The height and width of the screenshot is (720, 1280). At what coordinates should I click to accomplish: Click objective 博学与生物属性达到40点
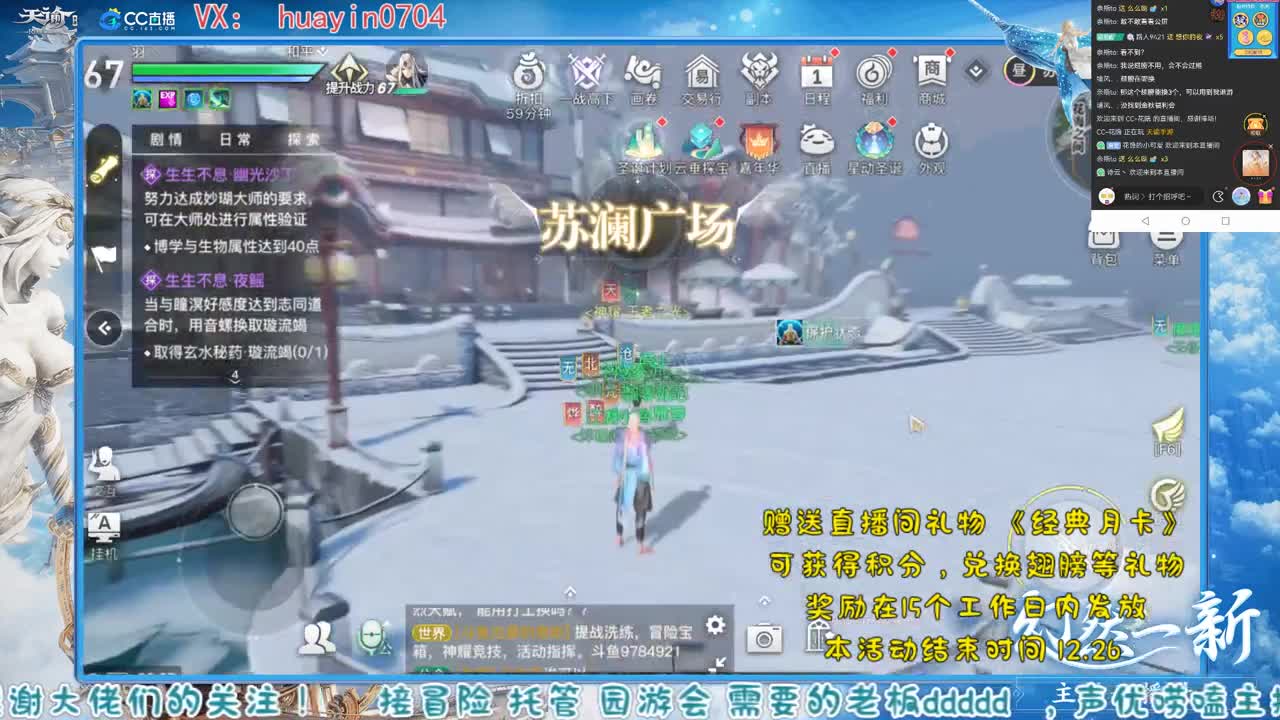tap(231, 246)
